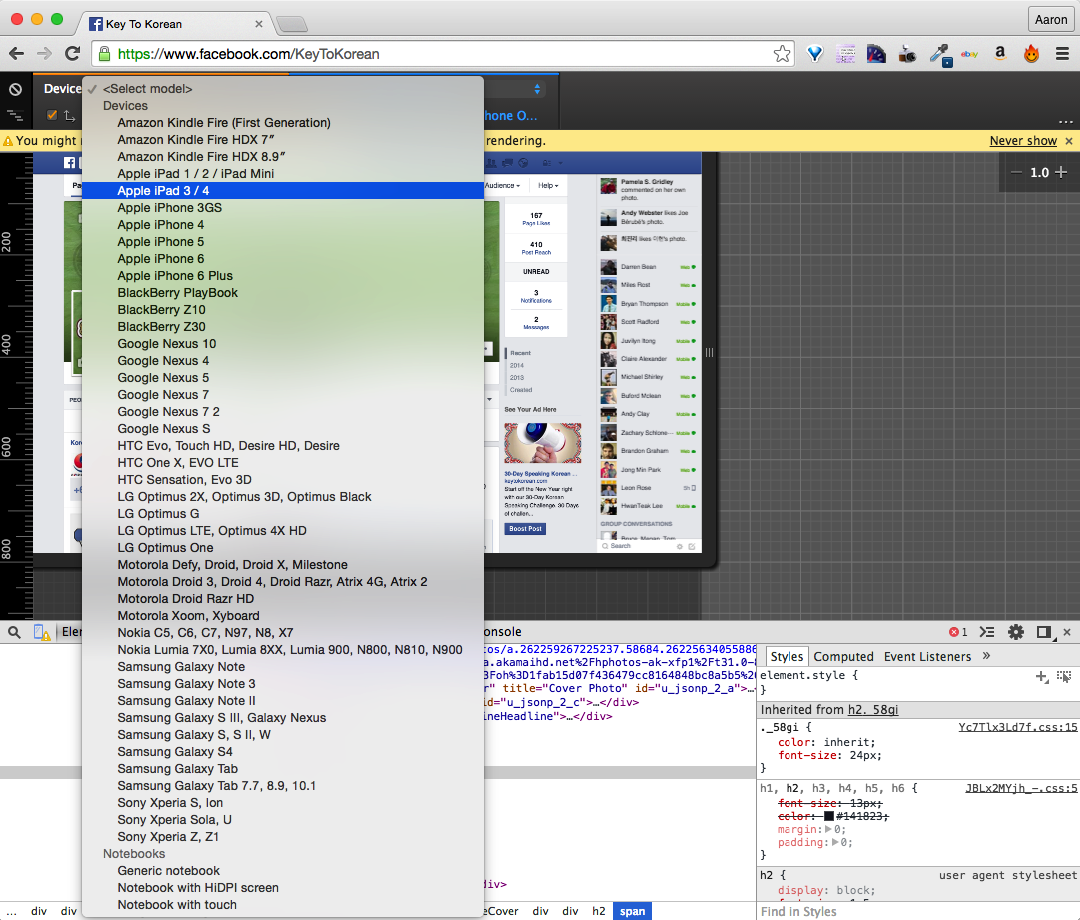The image size is (1080, 920).
Task: Toggle device mode phone icon
Action: 42,632
